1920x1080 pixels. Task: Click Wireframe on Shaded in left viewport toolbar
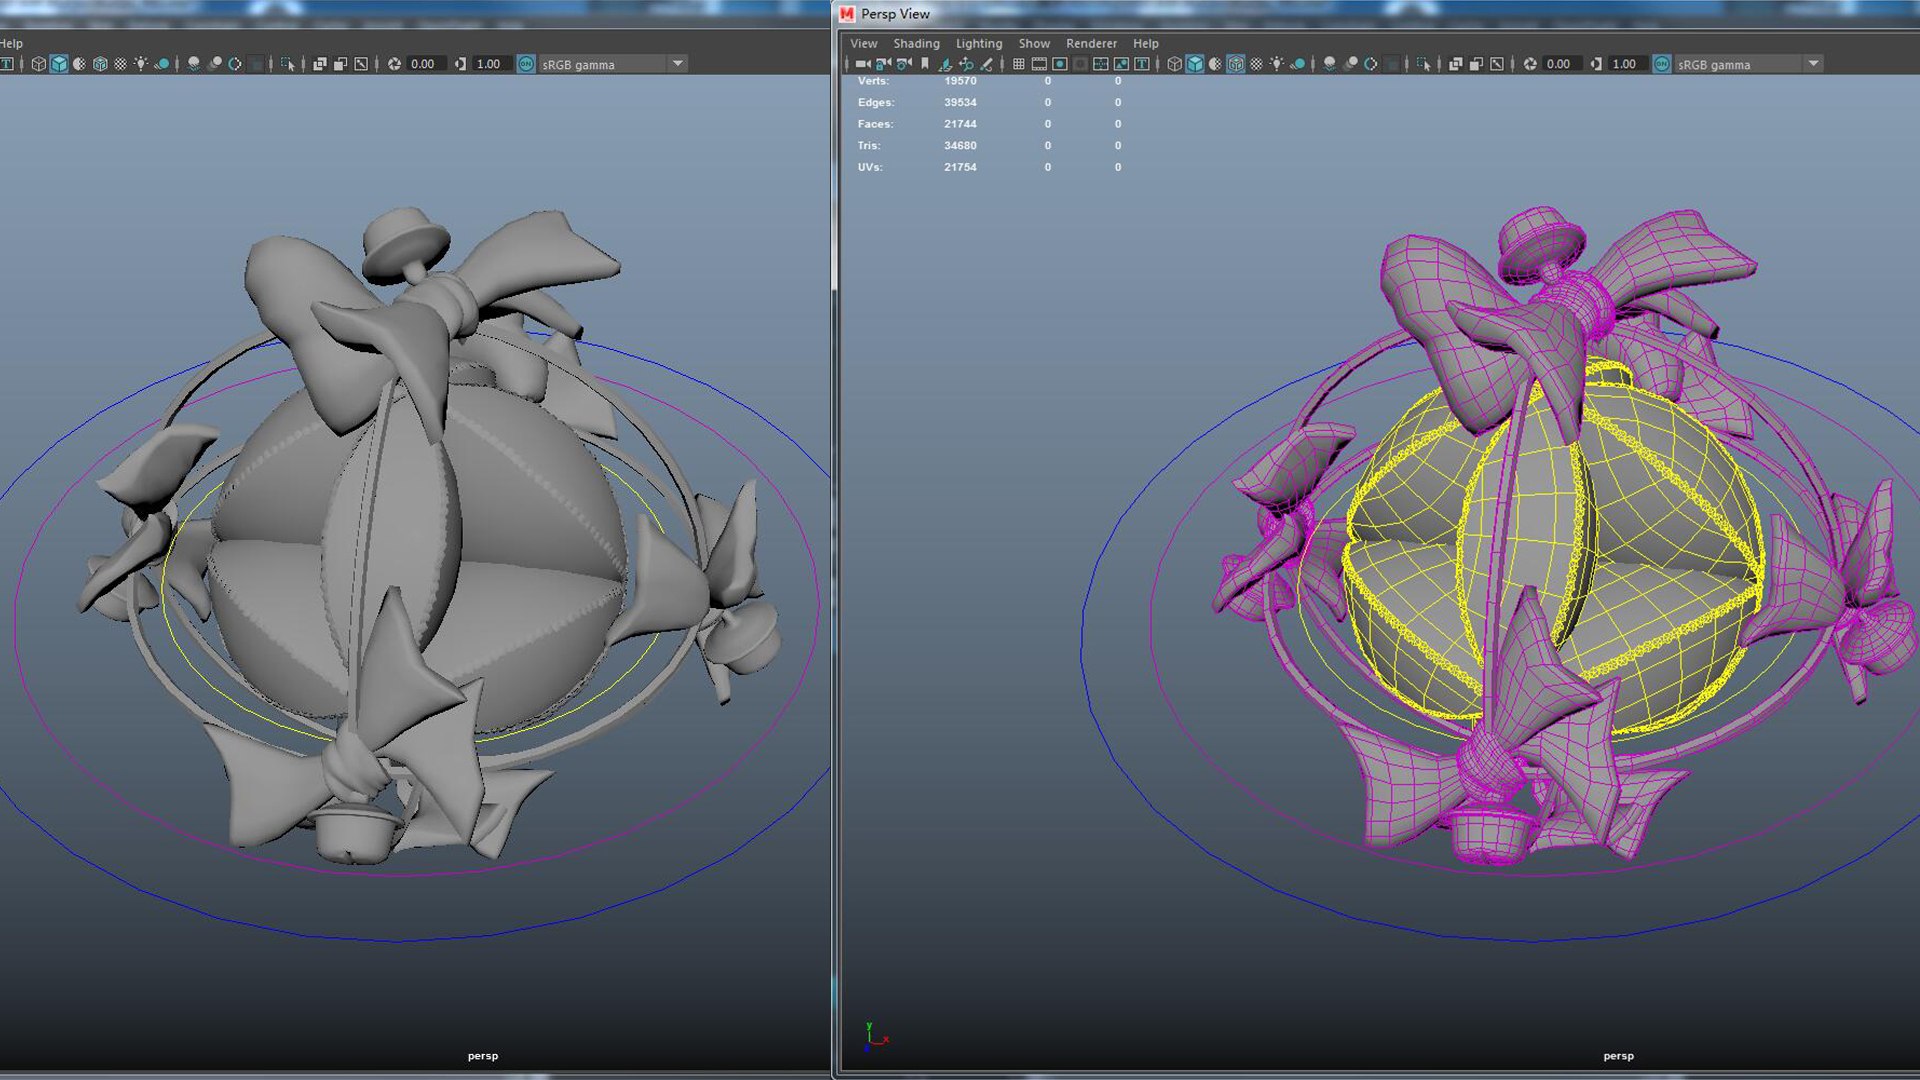[x=100, y=64]
